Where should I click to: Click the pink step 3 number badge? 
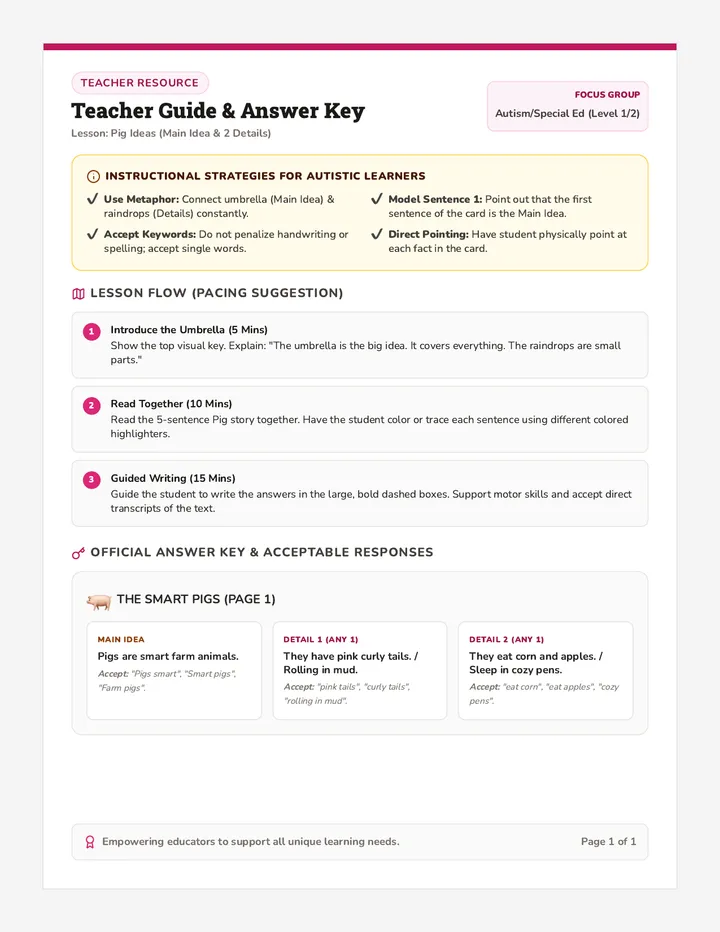pos(92,480)
